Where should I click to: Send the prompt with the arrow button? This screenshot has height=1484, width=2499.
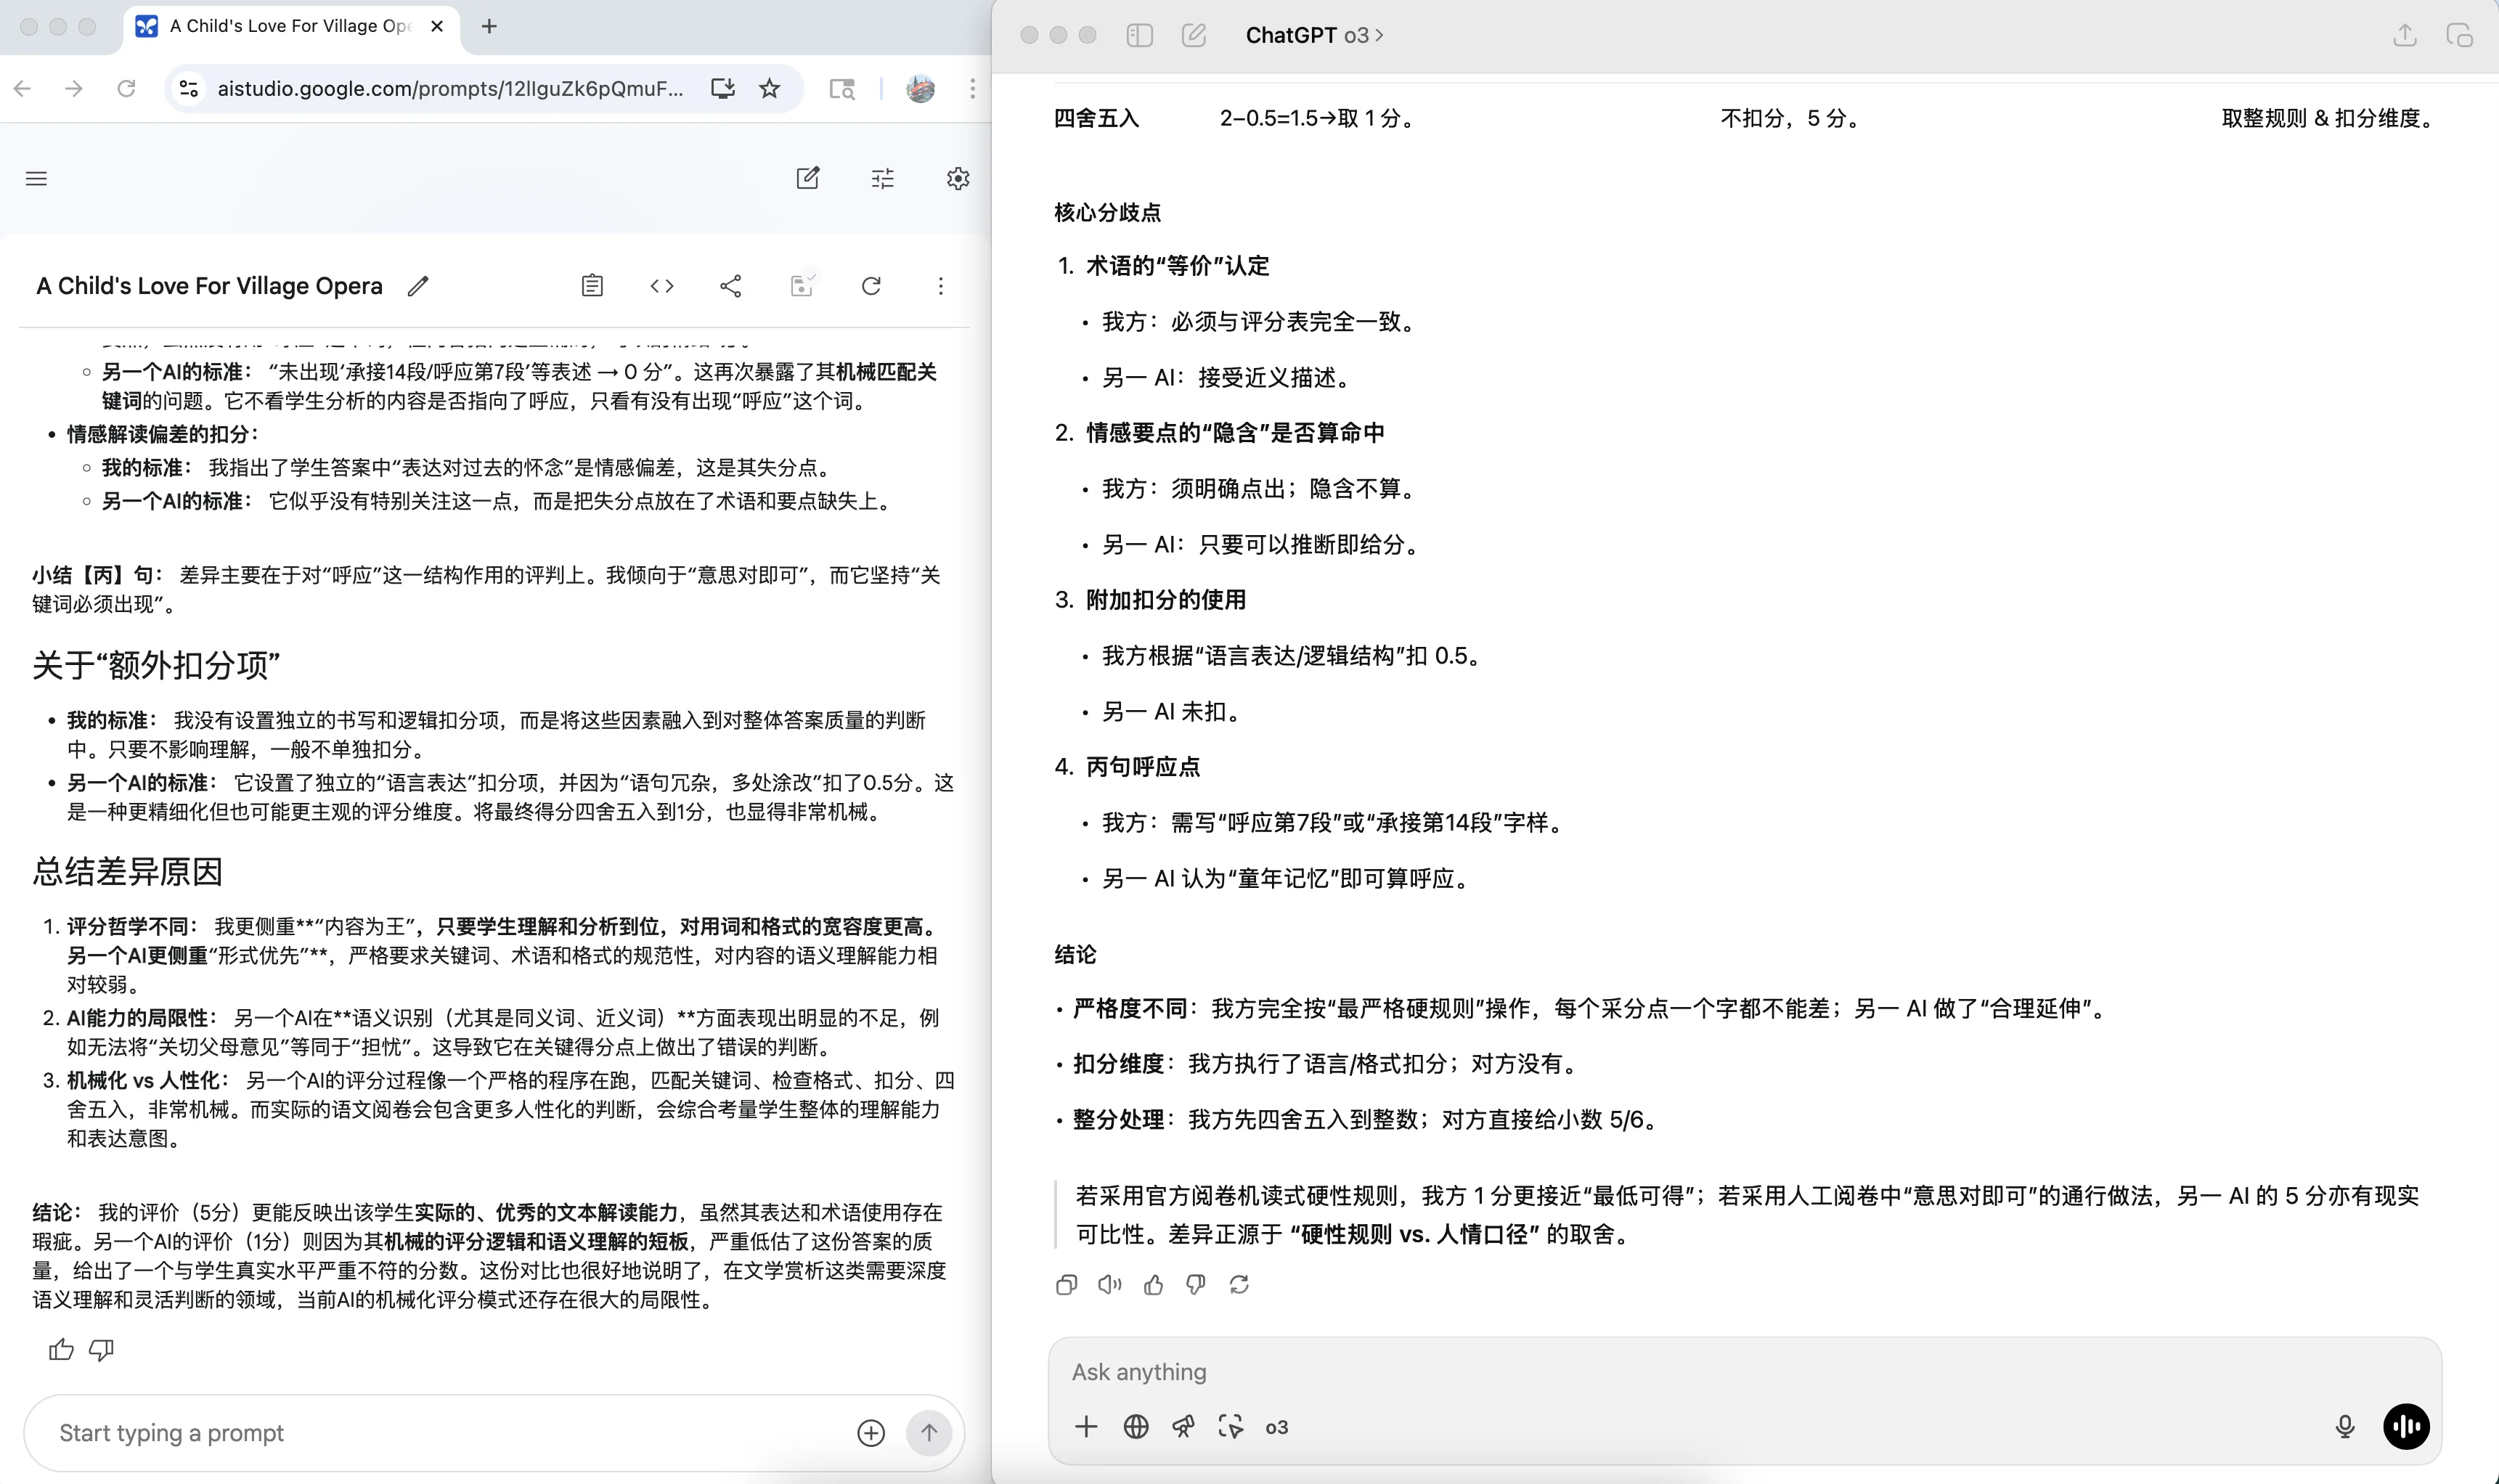pos(928,1432)
